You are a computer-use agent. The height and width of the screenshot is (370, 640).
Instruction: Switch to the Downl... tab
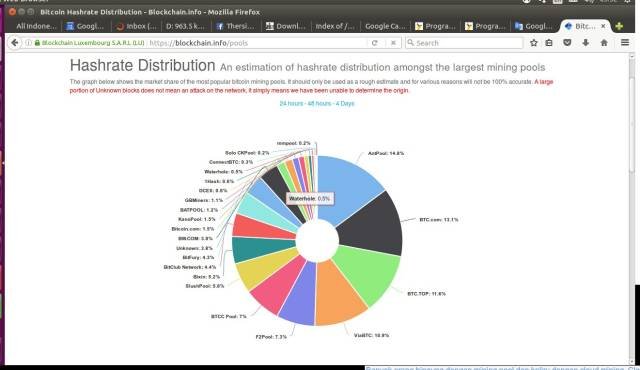(x=286, y=26)
